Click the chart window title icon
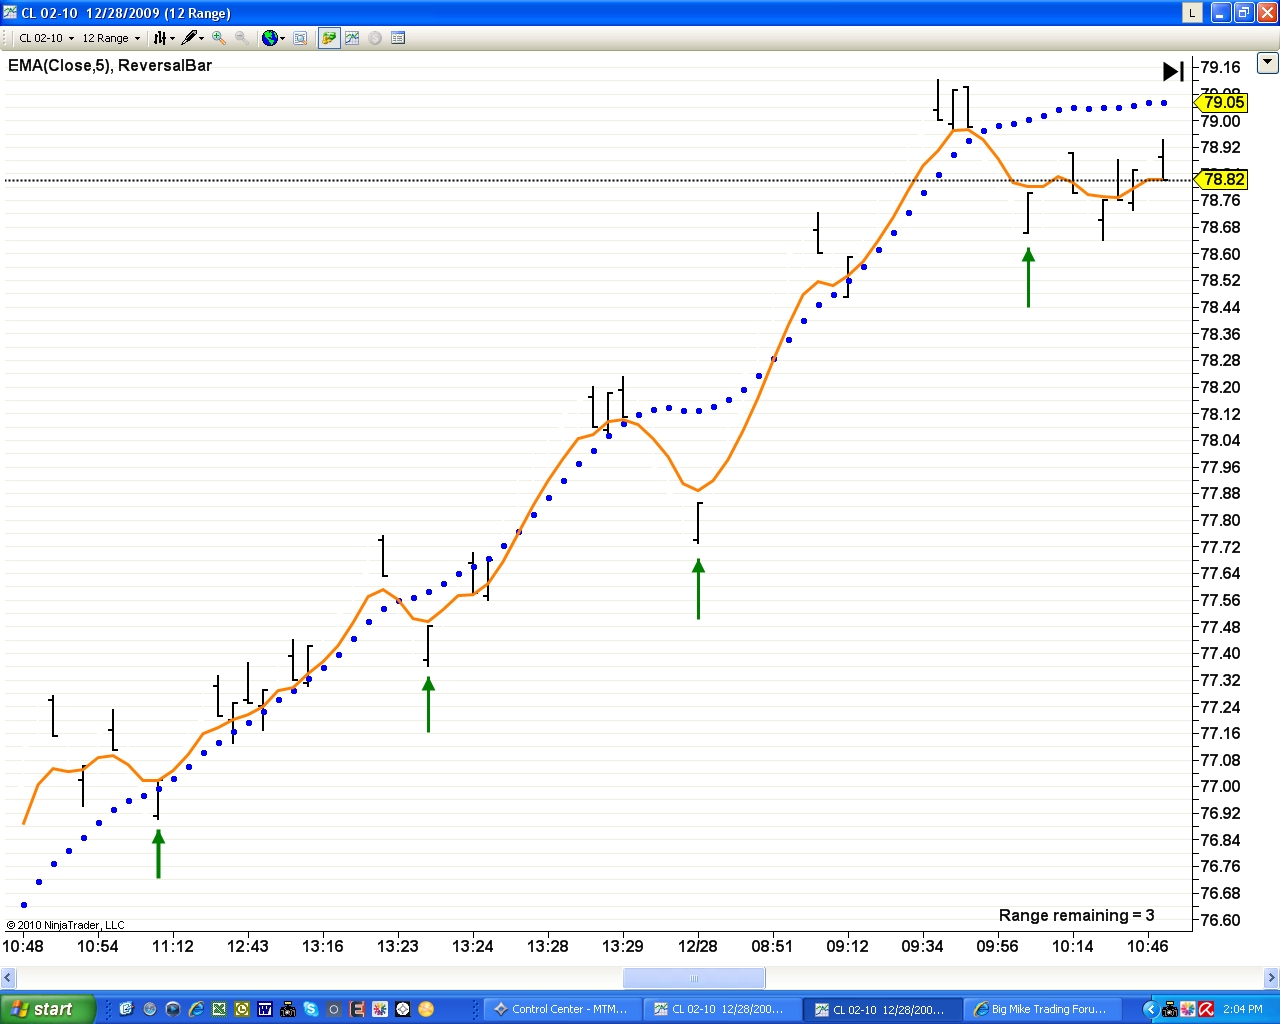 point(10,12)
